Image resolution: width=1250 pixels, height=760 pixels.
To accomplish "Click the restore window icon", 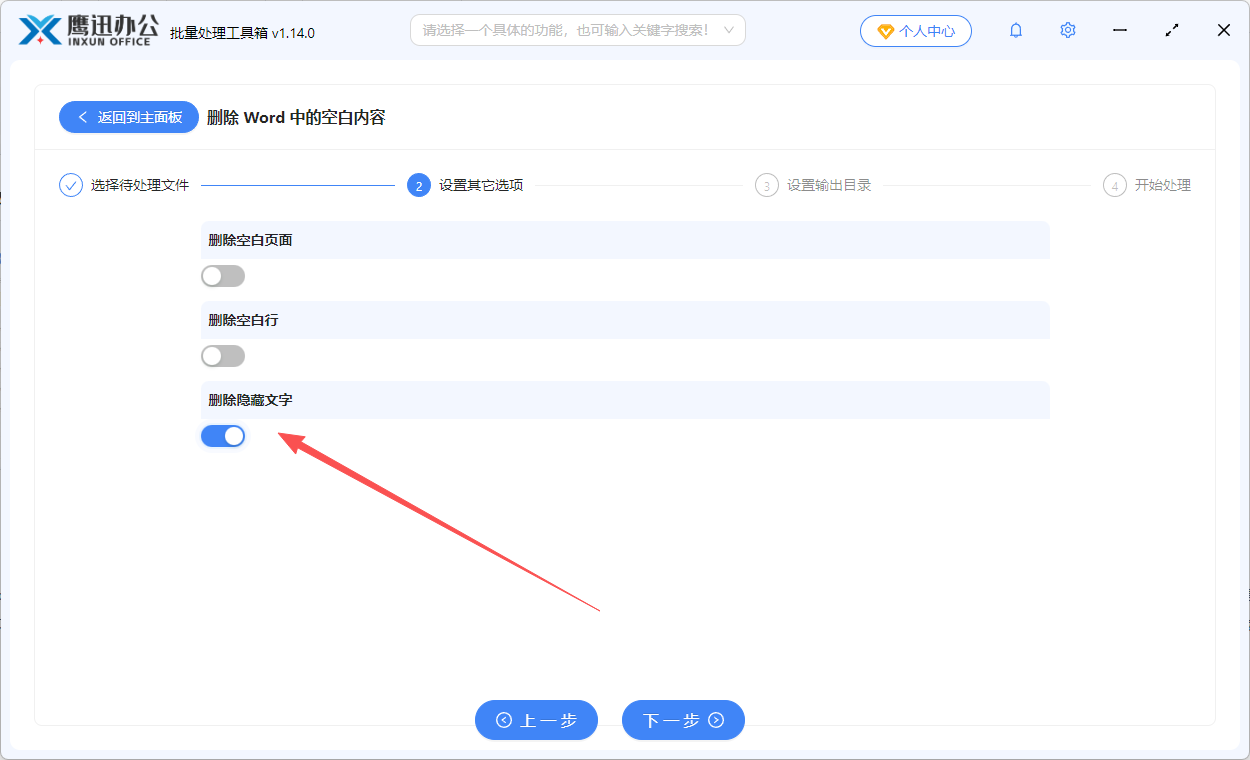I will [1171, 30].
